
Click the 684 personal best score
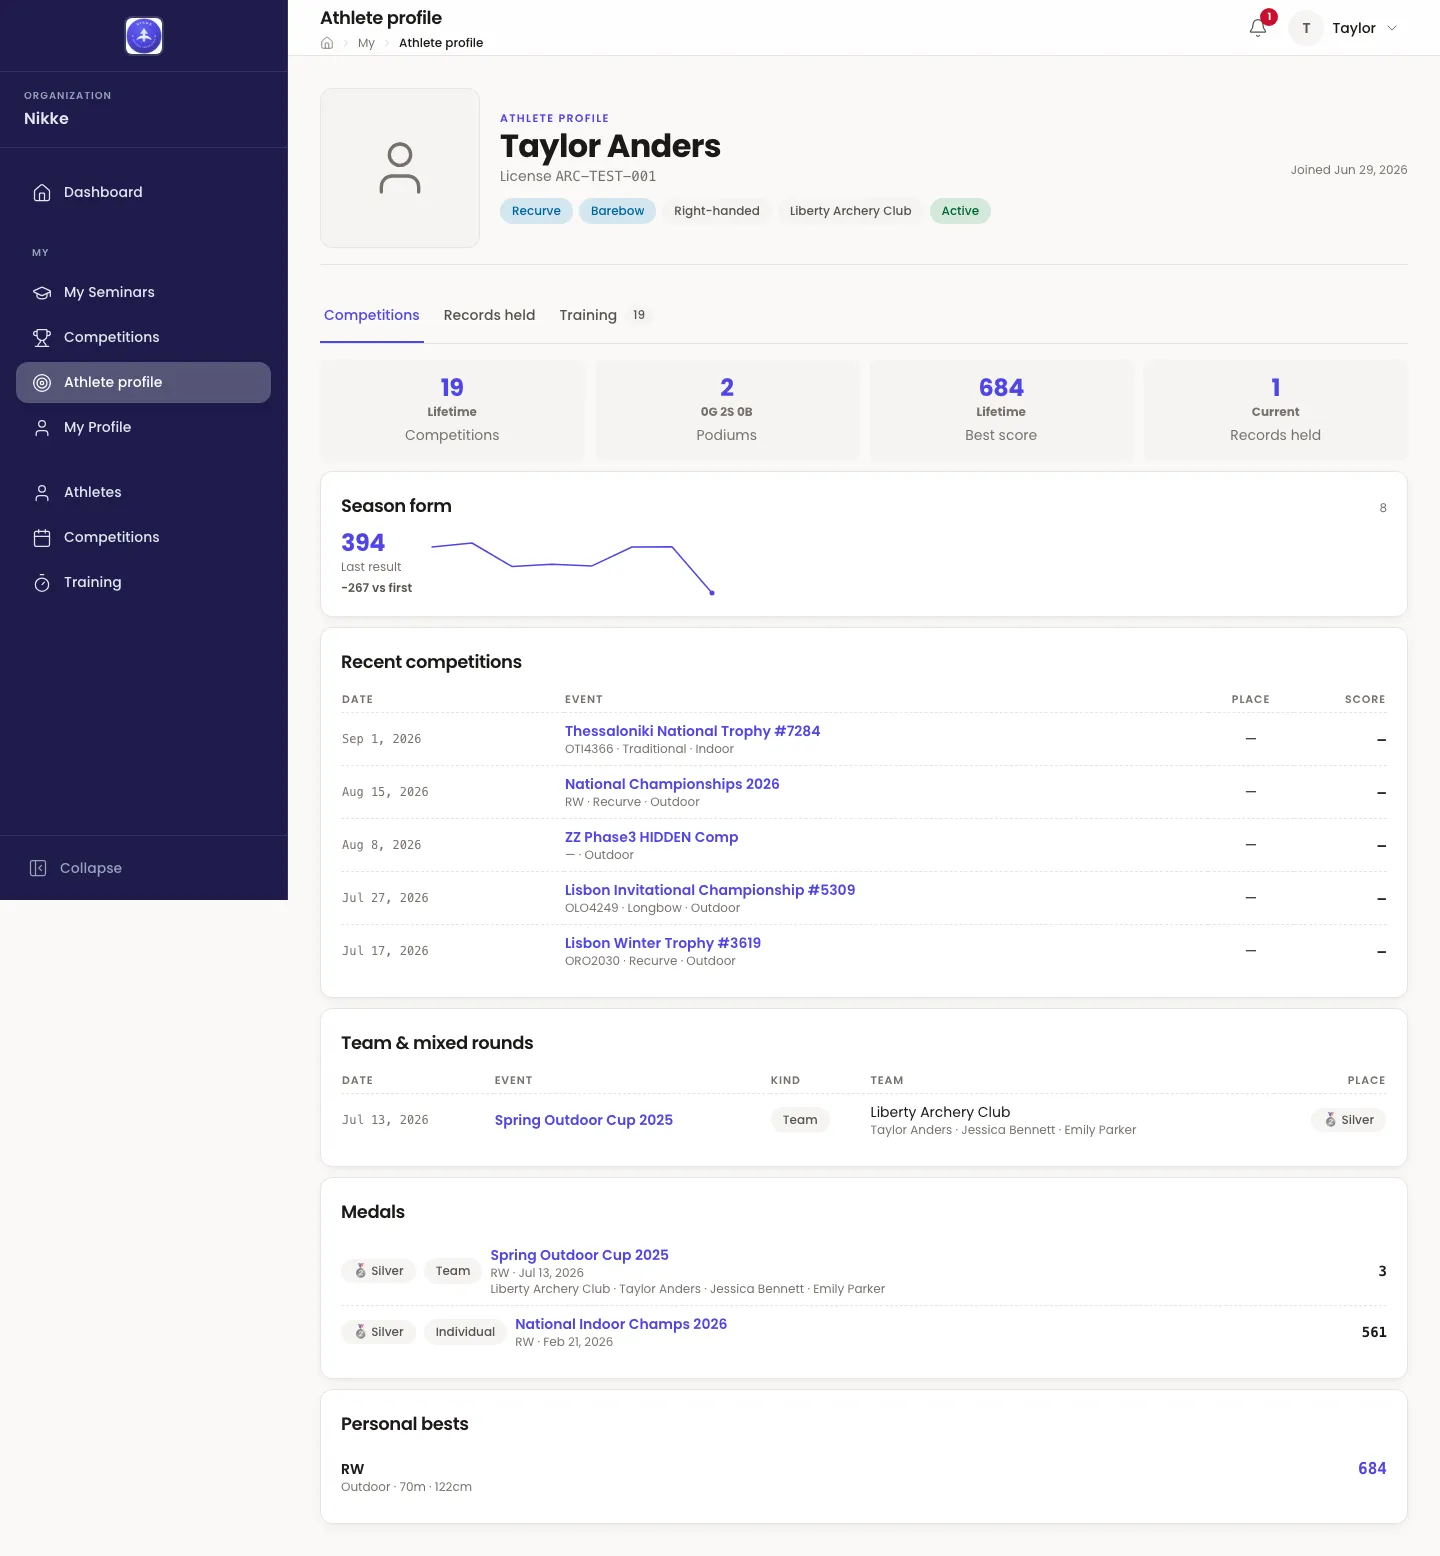coord(1372,1468)
